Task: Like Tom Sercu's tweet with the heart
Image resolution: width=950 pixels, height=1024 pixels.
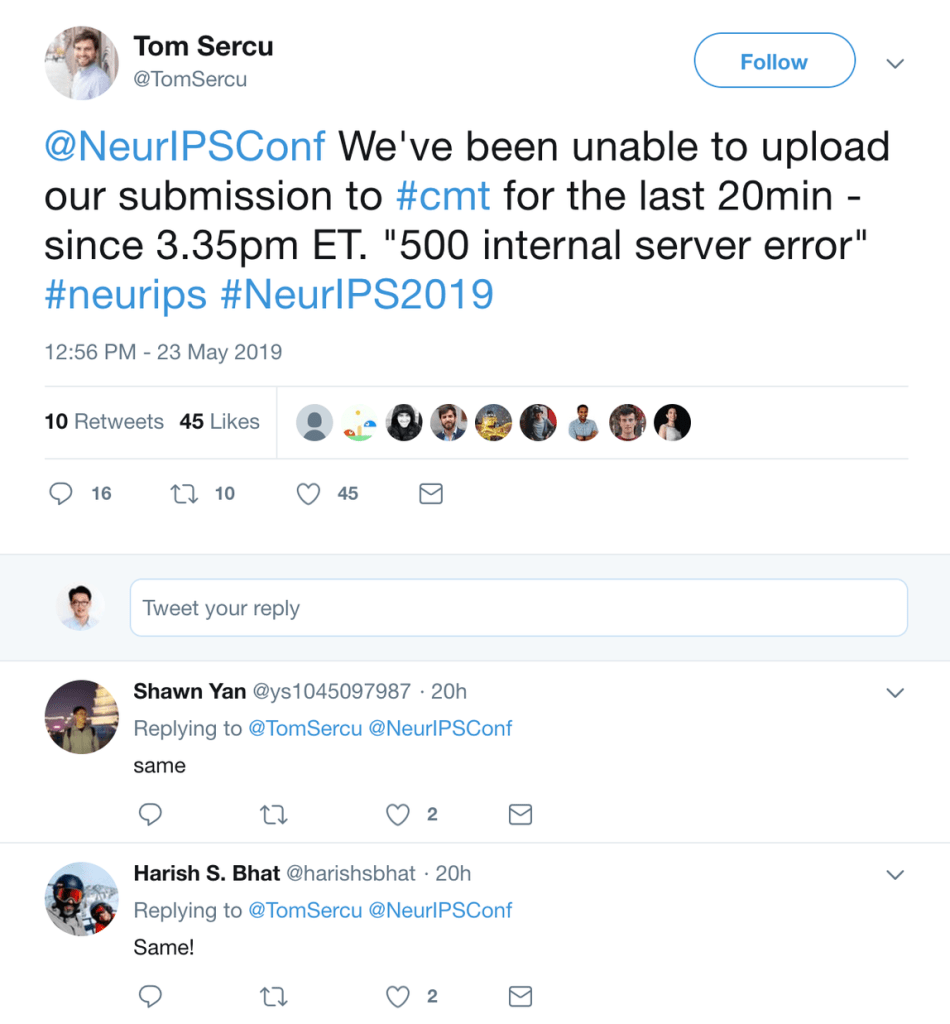Action: pyautogui.click(x=308, y=493)
